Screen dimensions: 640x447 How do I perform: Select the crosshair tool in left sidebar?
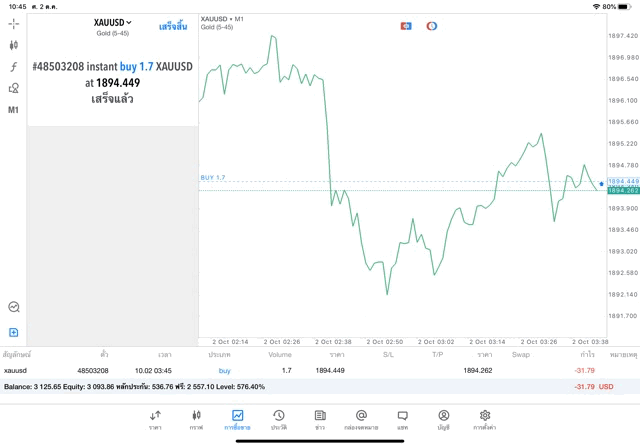click(x=14, y=23)
